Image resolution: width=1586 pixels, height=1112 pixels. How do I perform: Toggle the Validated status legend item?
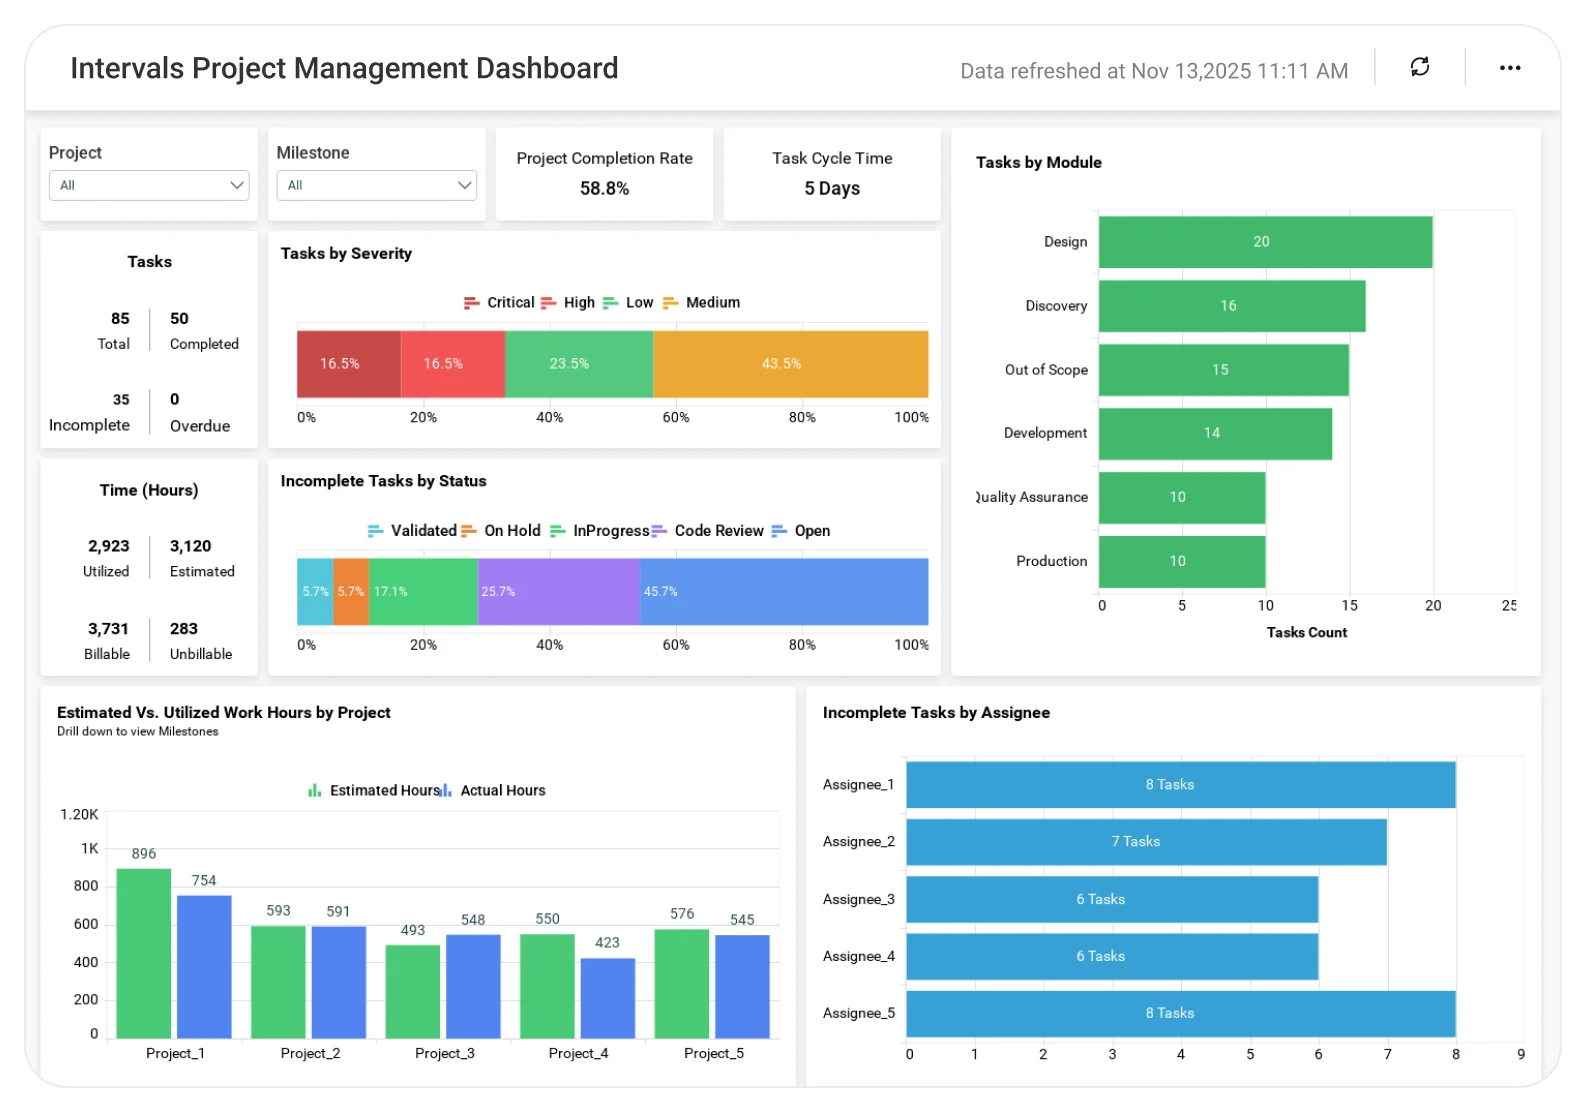click(x=412, y=530)
